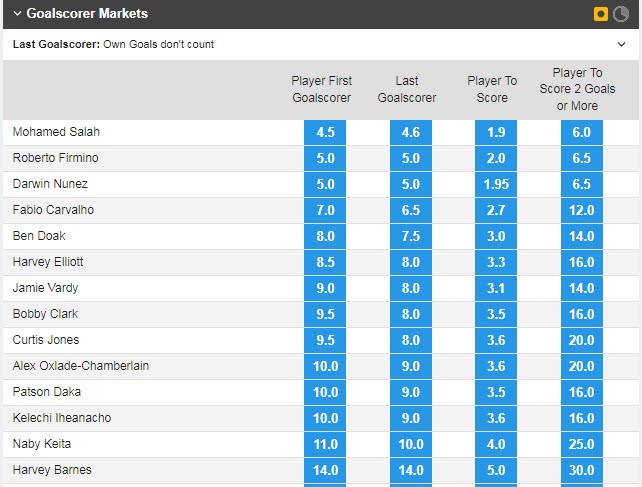This screenshot has width=642, height=487.
Task: Click the Goalscorer Markets header title
Action: (x=87, y=14)
